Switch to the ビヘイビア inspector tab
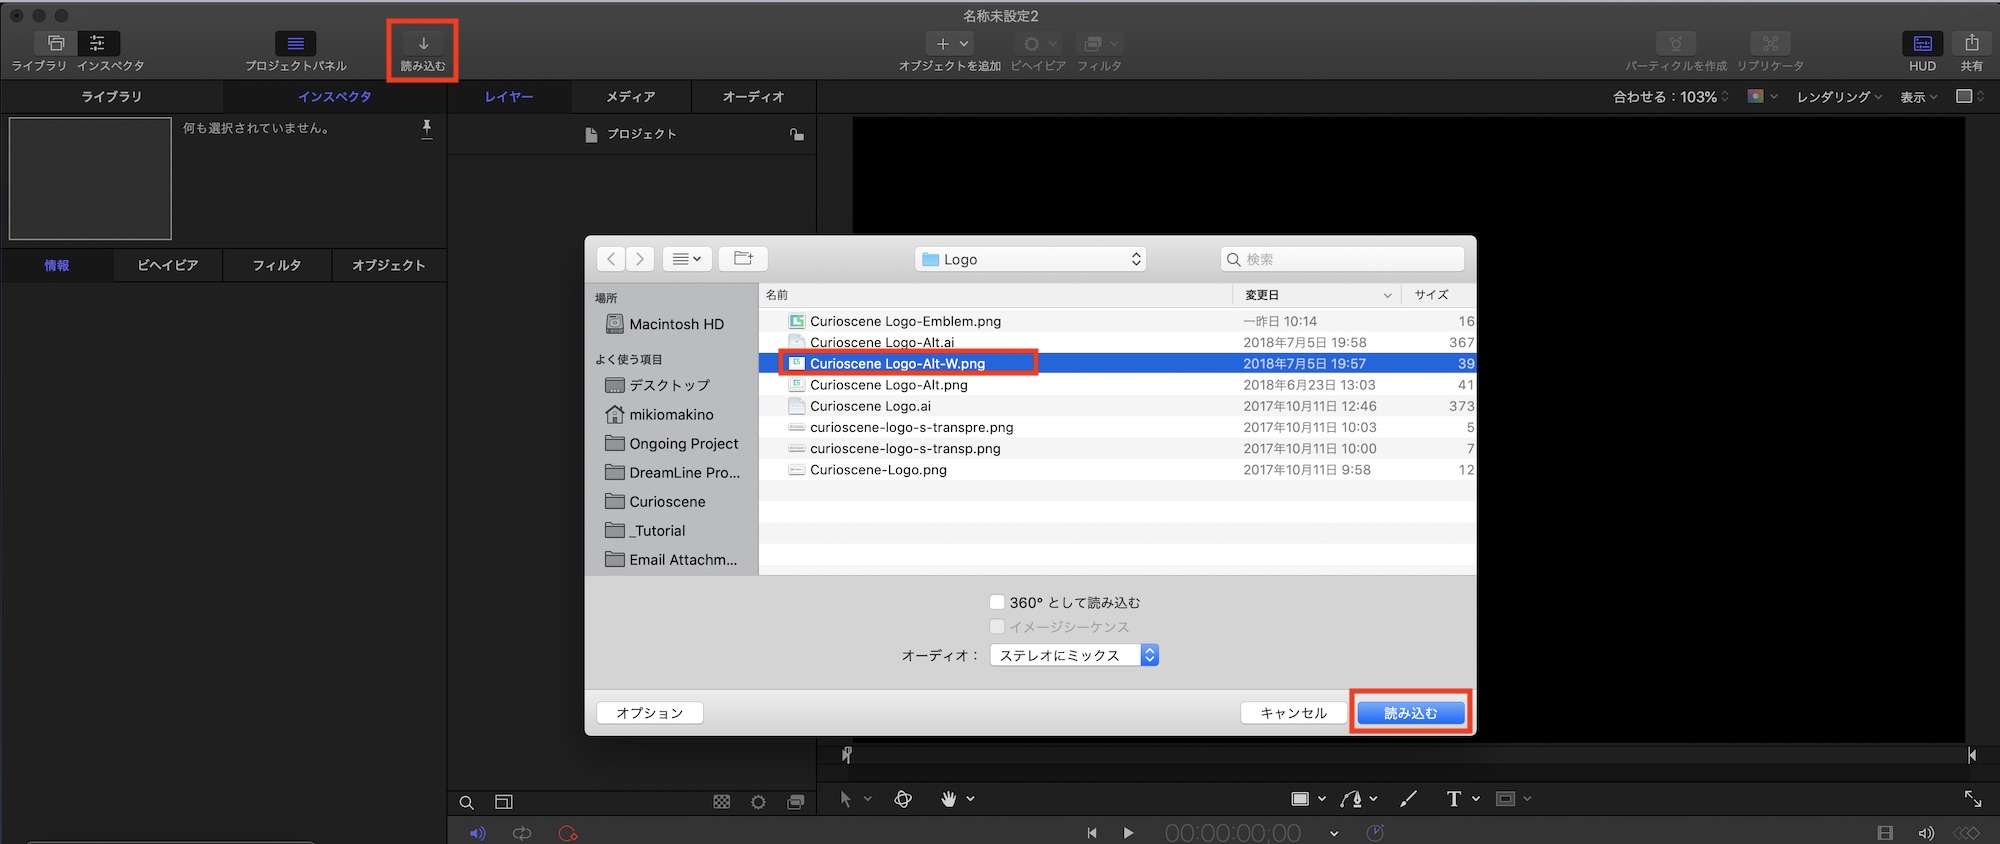2000x844 pixels. [x=167, y=265]
